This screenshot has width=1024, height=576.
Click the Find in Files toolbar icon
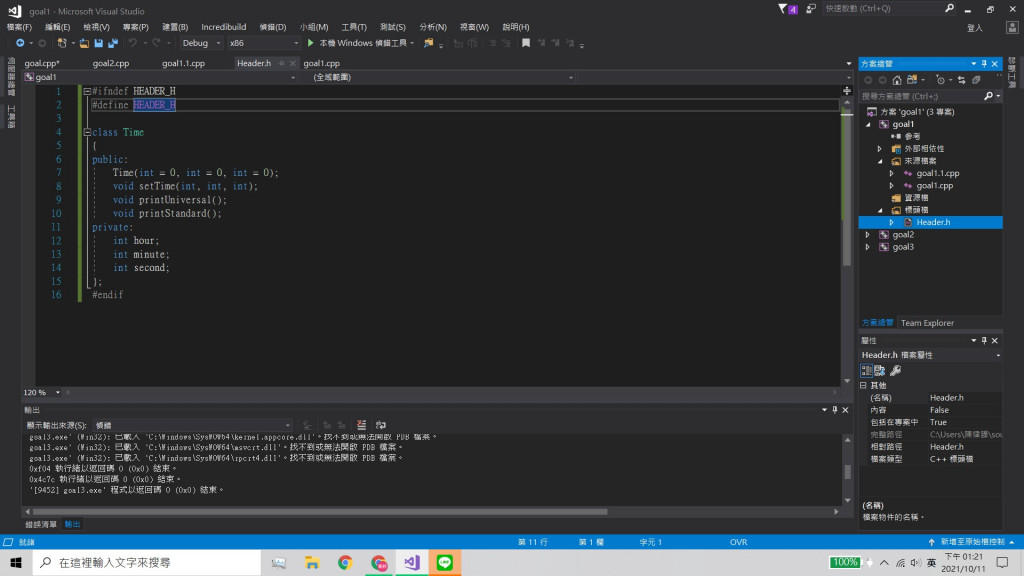(428, 43)
